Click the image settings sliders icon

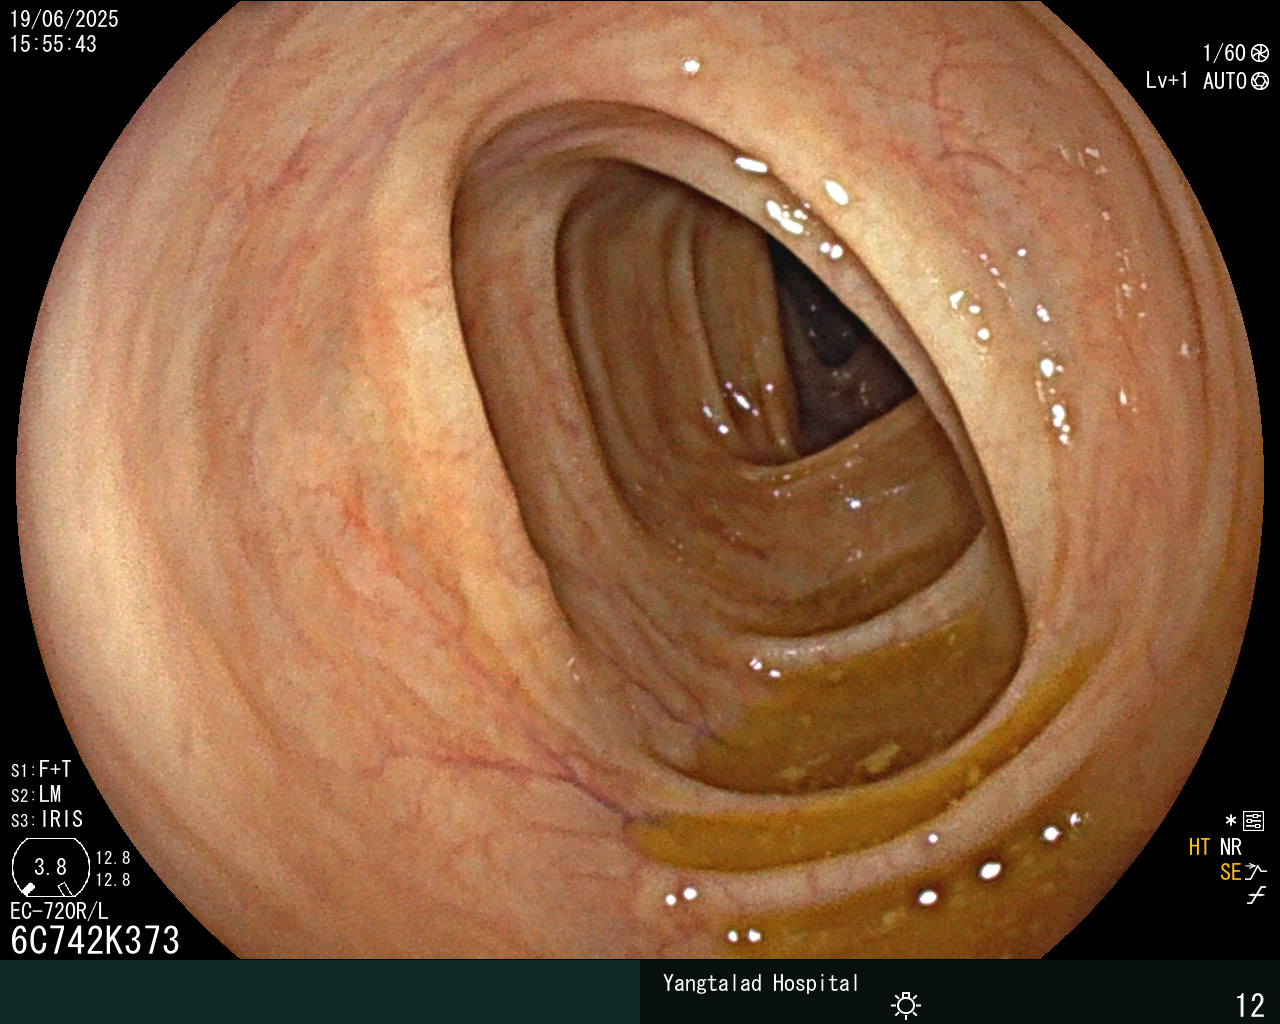click(x=1253, y=822)
